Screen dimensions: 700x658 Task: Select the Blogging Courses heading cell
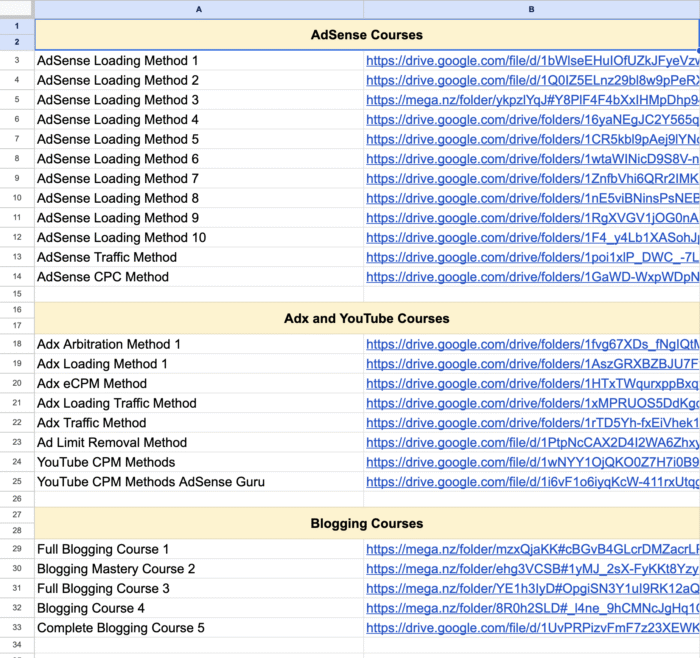[x=367, y=523]
